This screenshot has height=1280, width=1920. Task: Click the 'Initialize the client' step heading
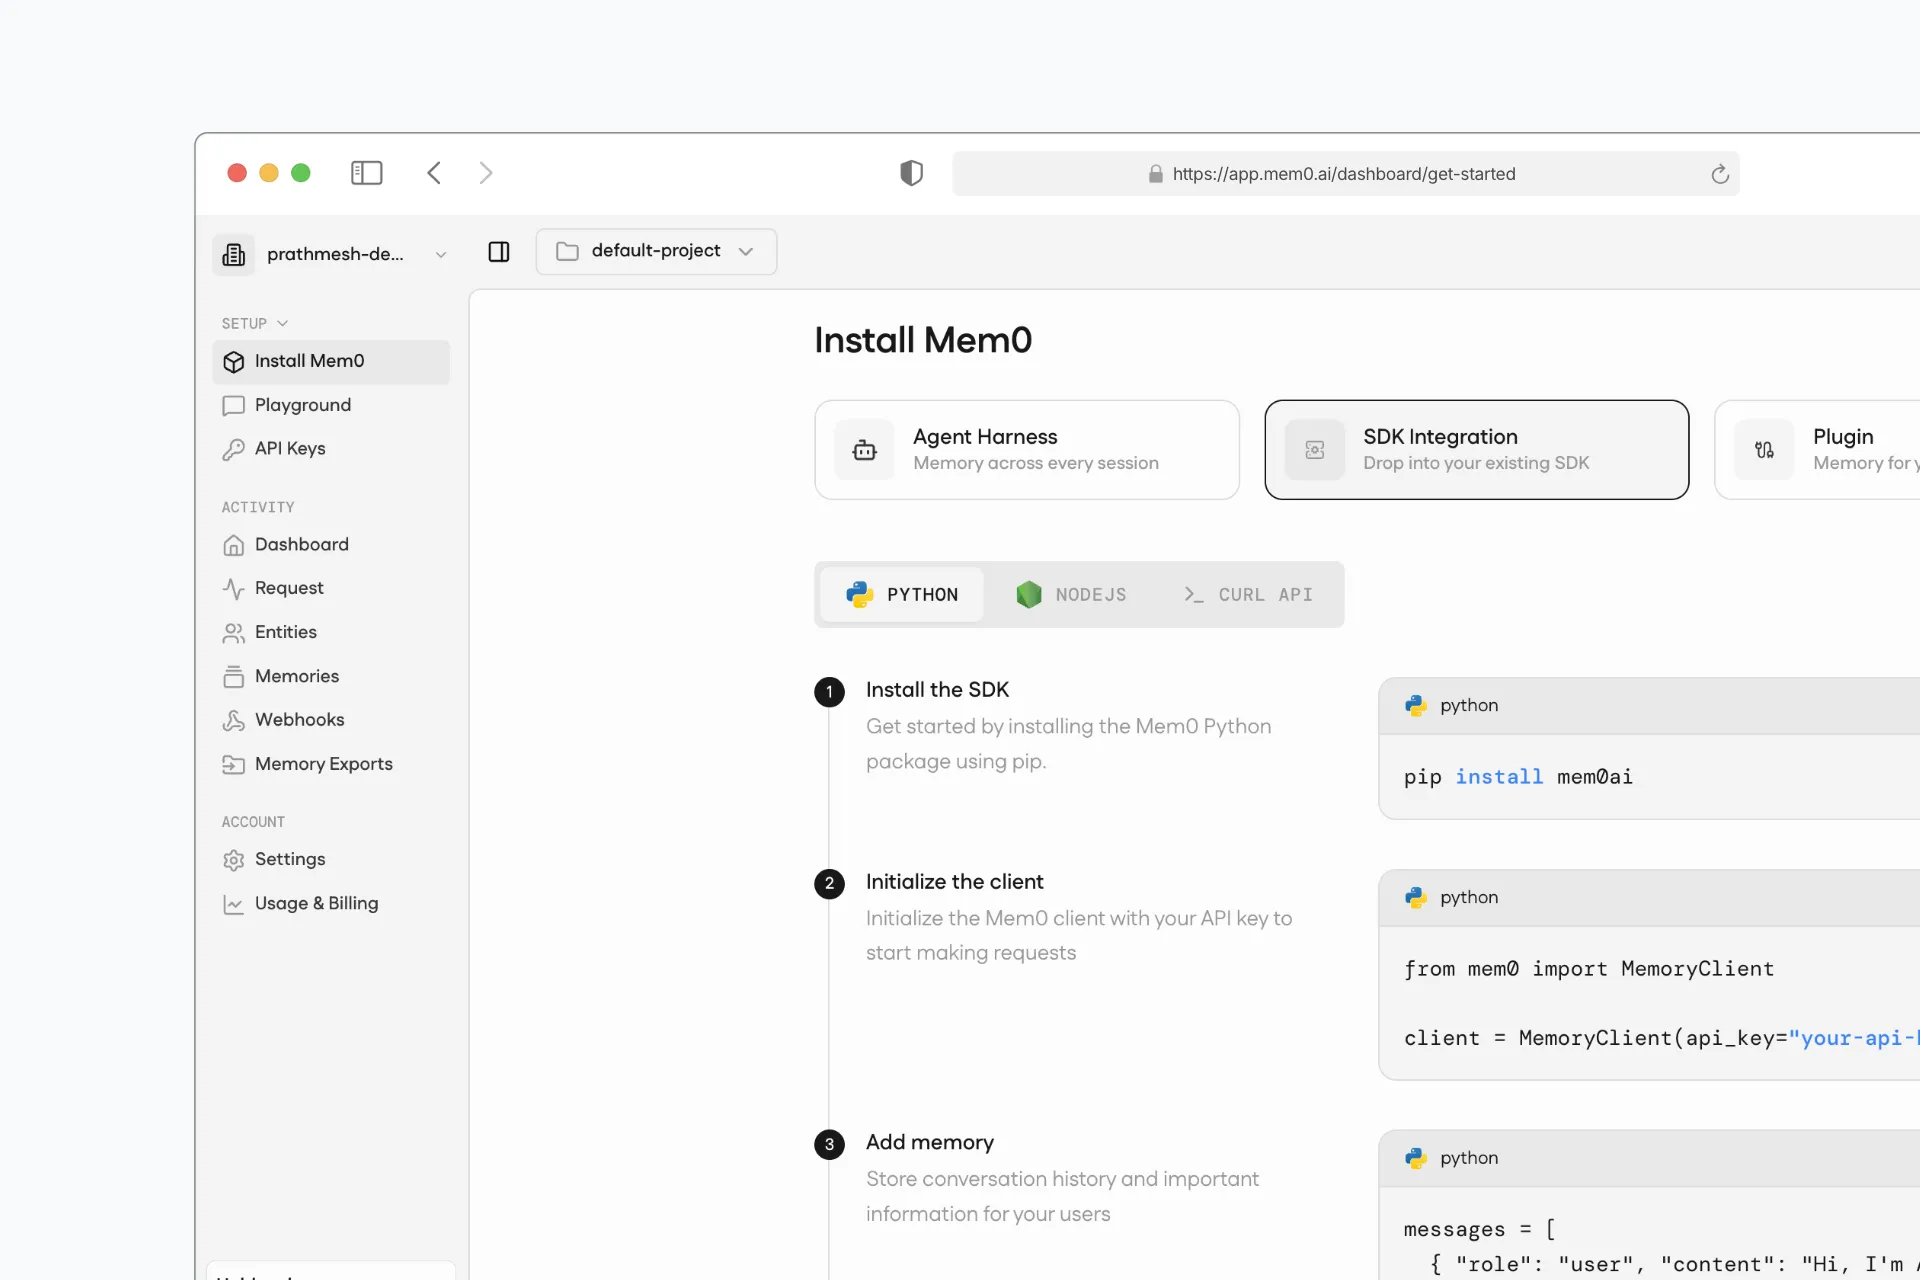pyautogui.click(x=954, y=882)
